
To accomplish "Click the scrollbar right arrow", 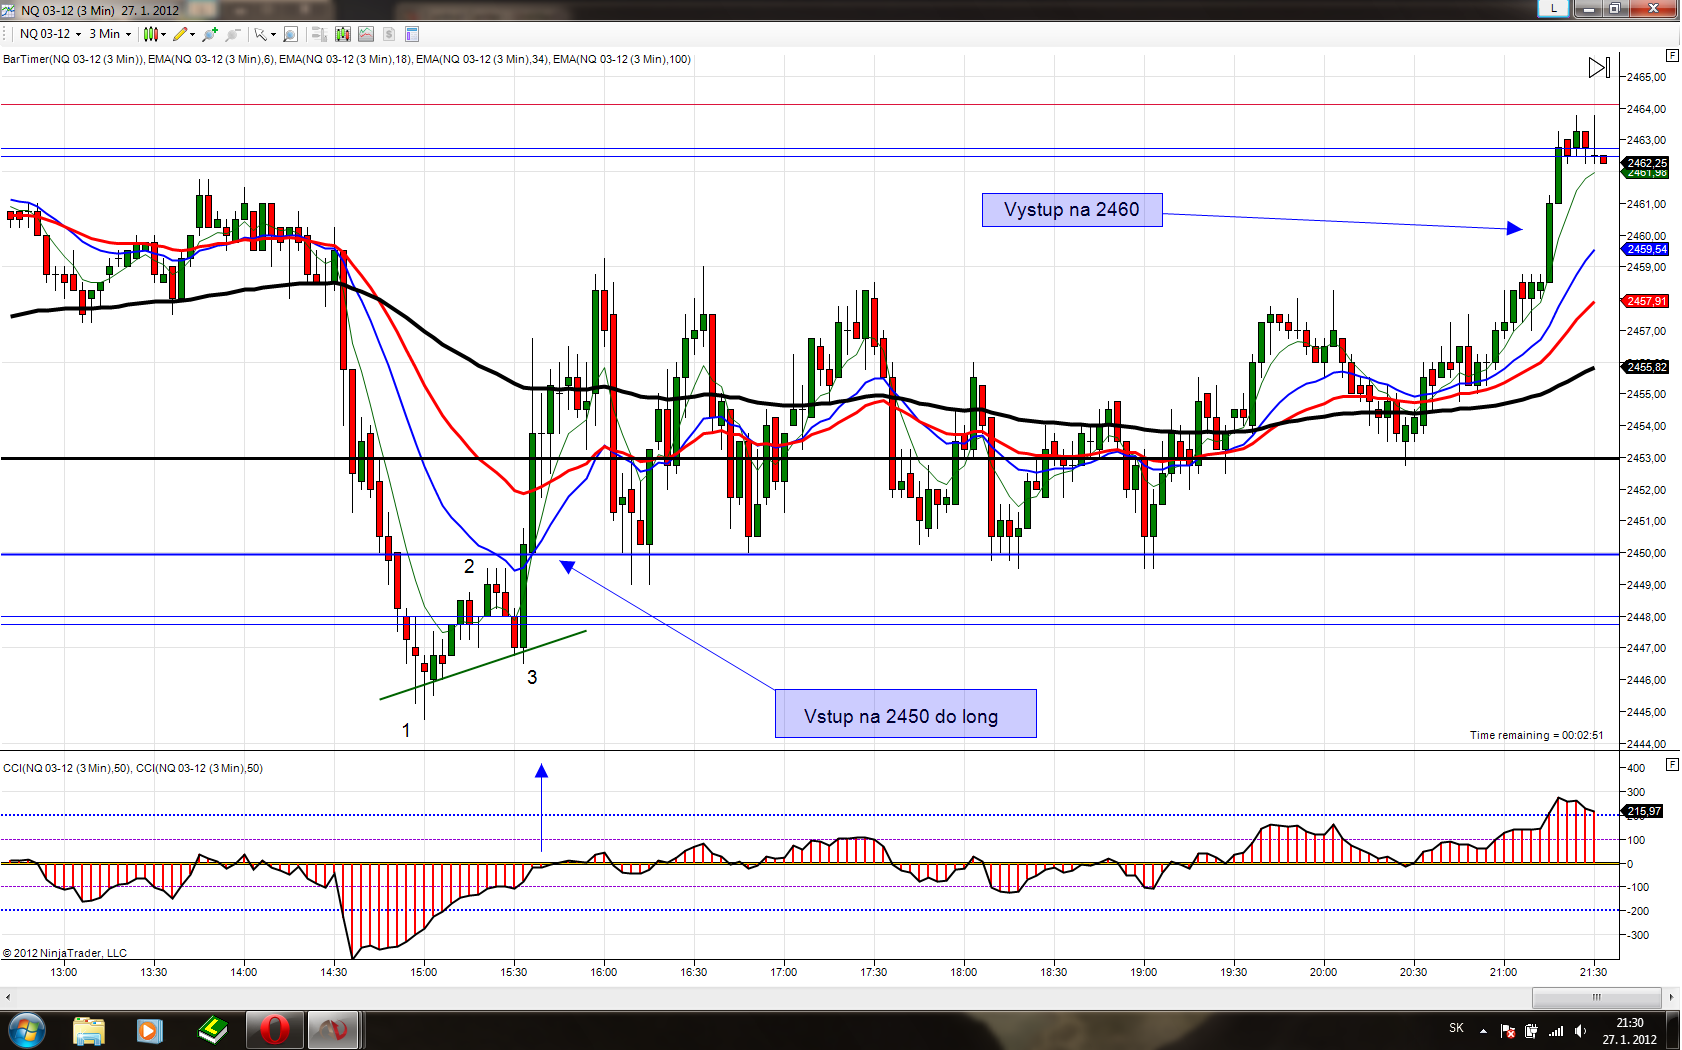I will coord(1671,997).
